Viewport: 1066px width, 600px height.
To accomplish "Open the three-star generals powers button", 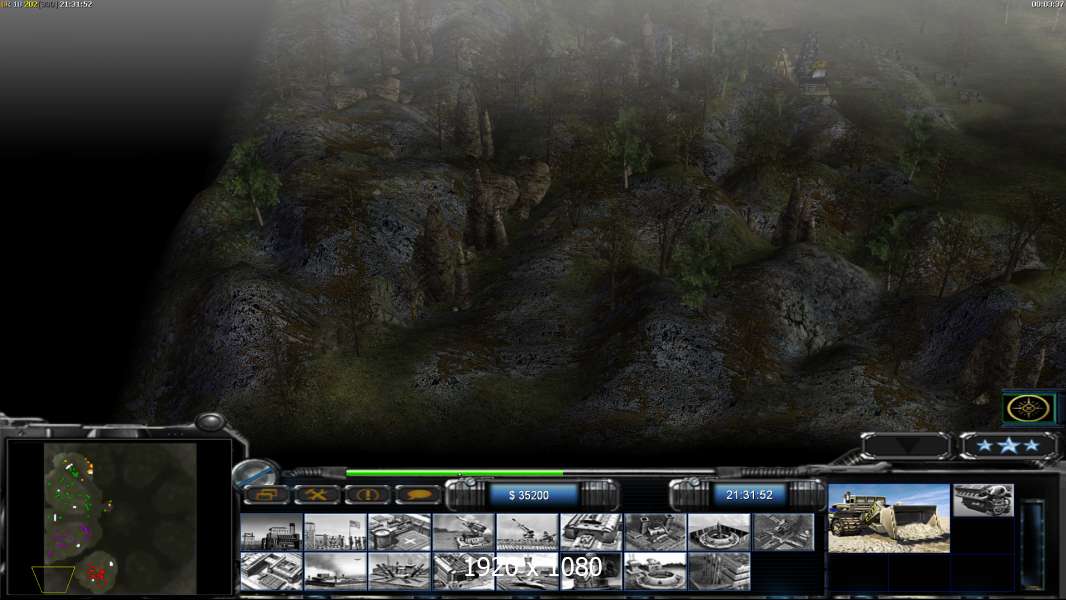I will click(x=1009, y=446).
